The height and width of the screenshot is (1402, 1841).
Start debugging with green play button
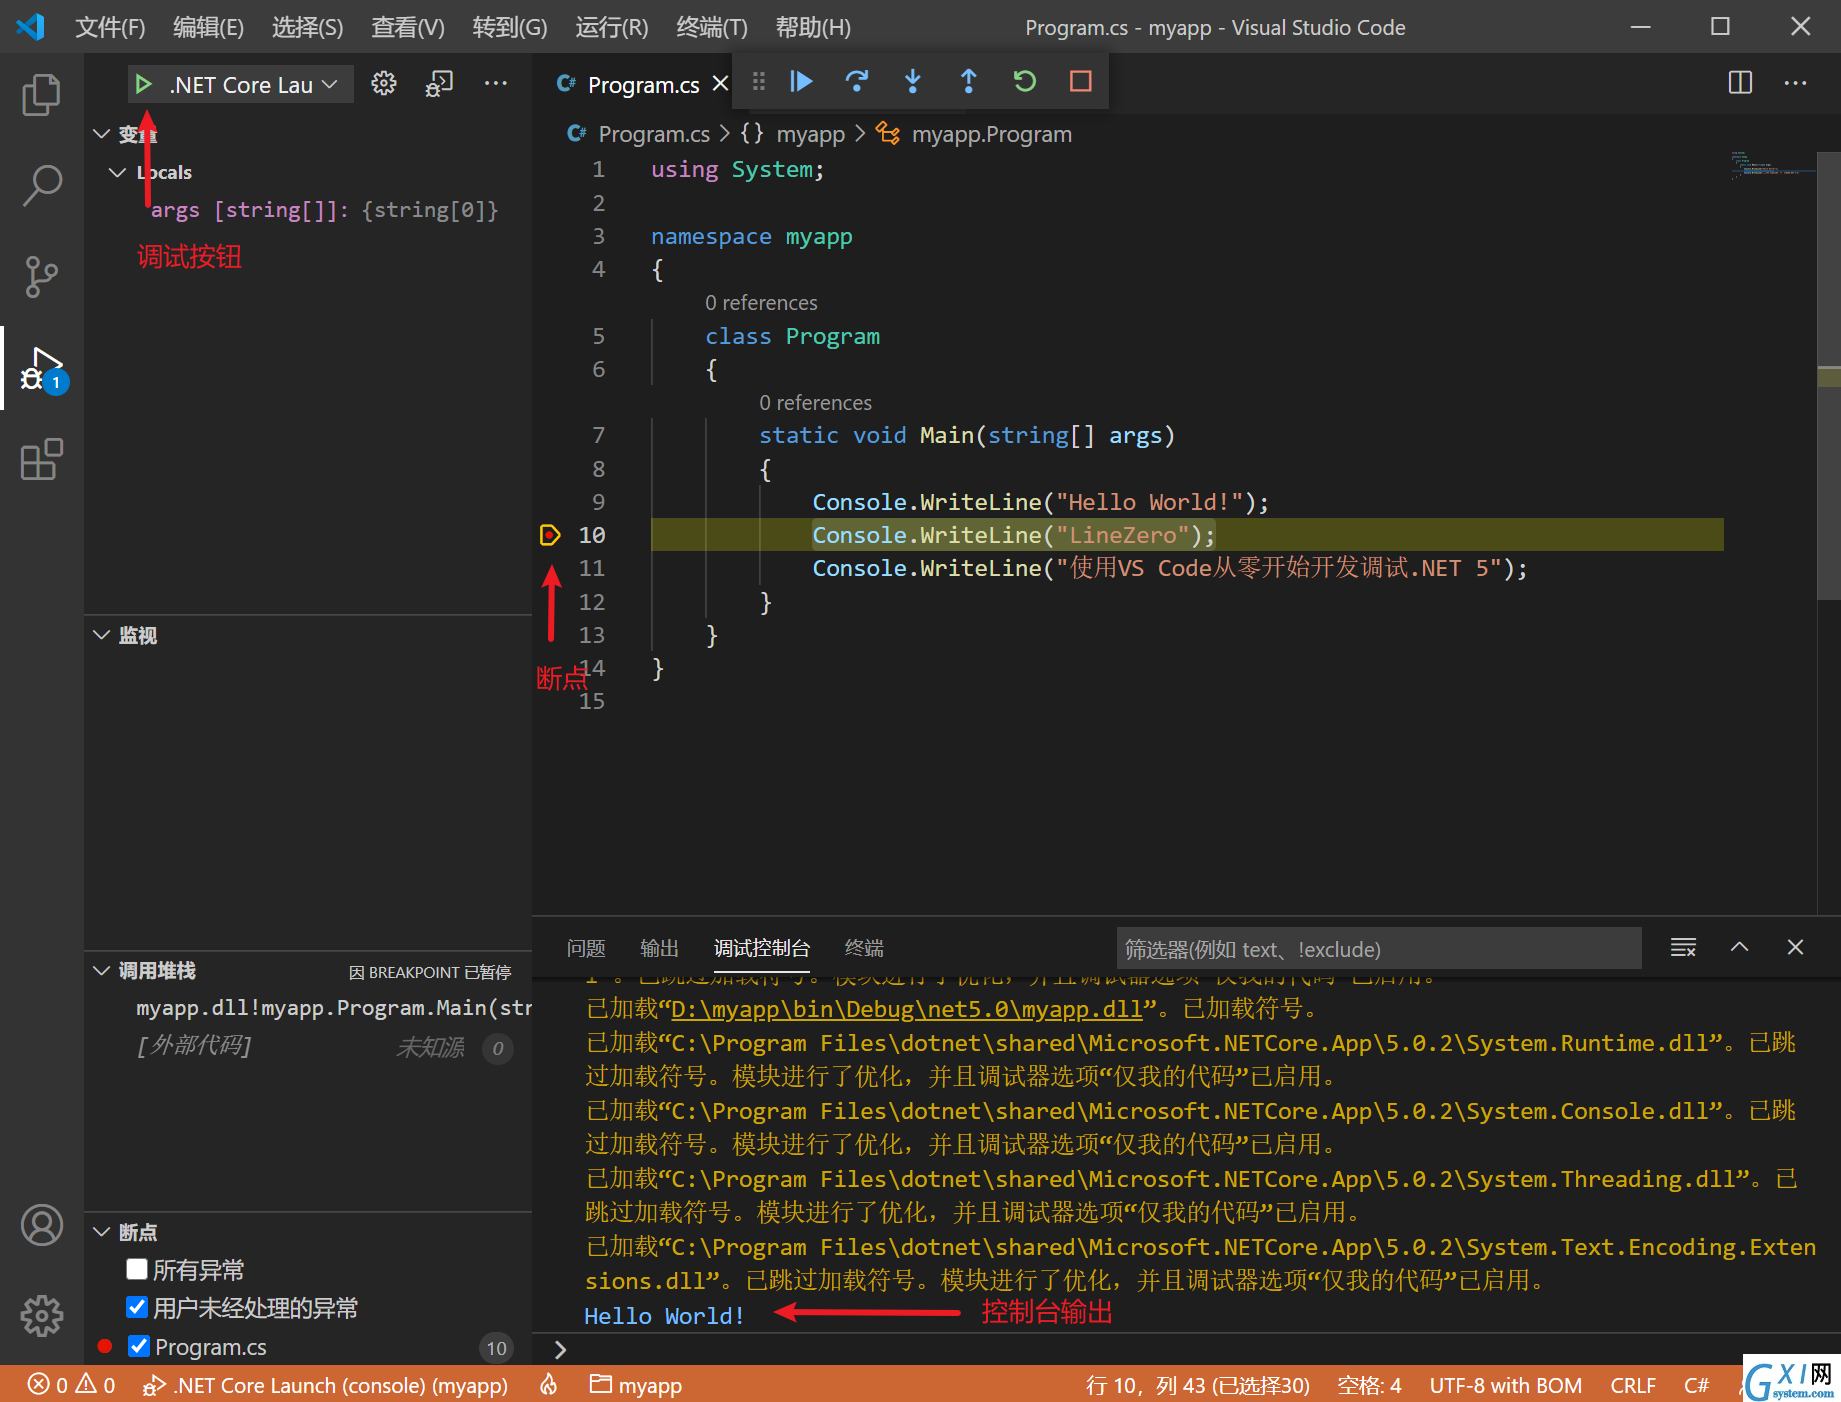[x=143, y=85]
